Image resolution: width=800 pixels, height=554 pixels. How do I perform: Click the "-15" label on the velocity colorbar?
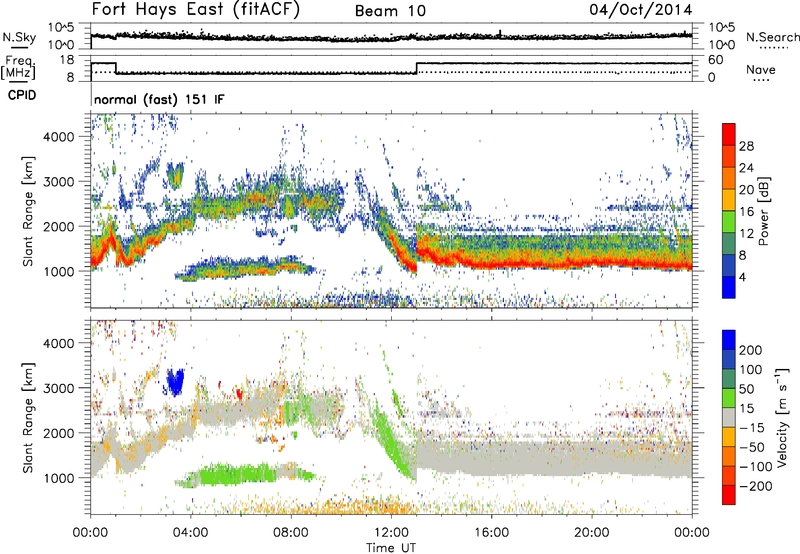[x=752, y=427]
